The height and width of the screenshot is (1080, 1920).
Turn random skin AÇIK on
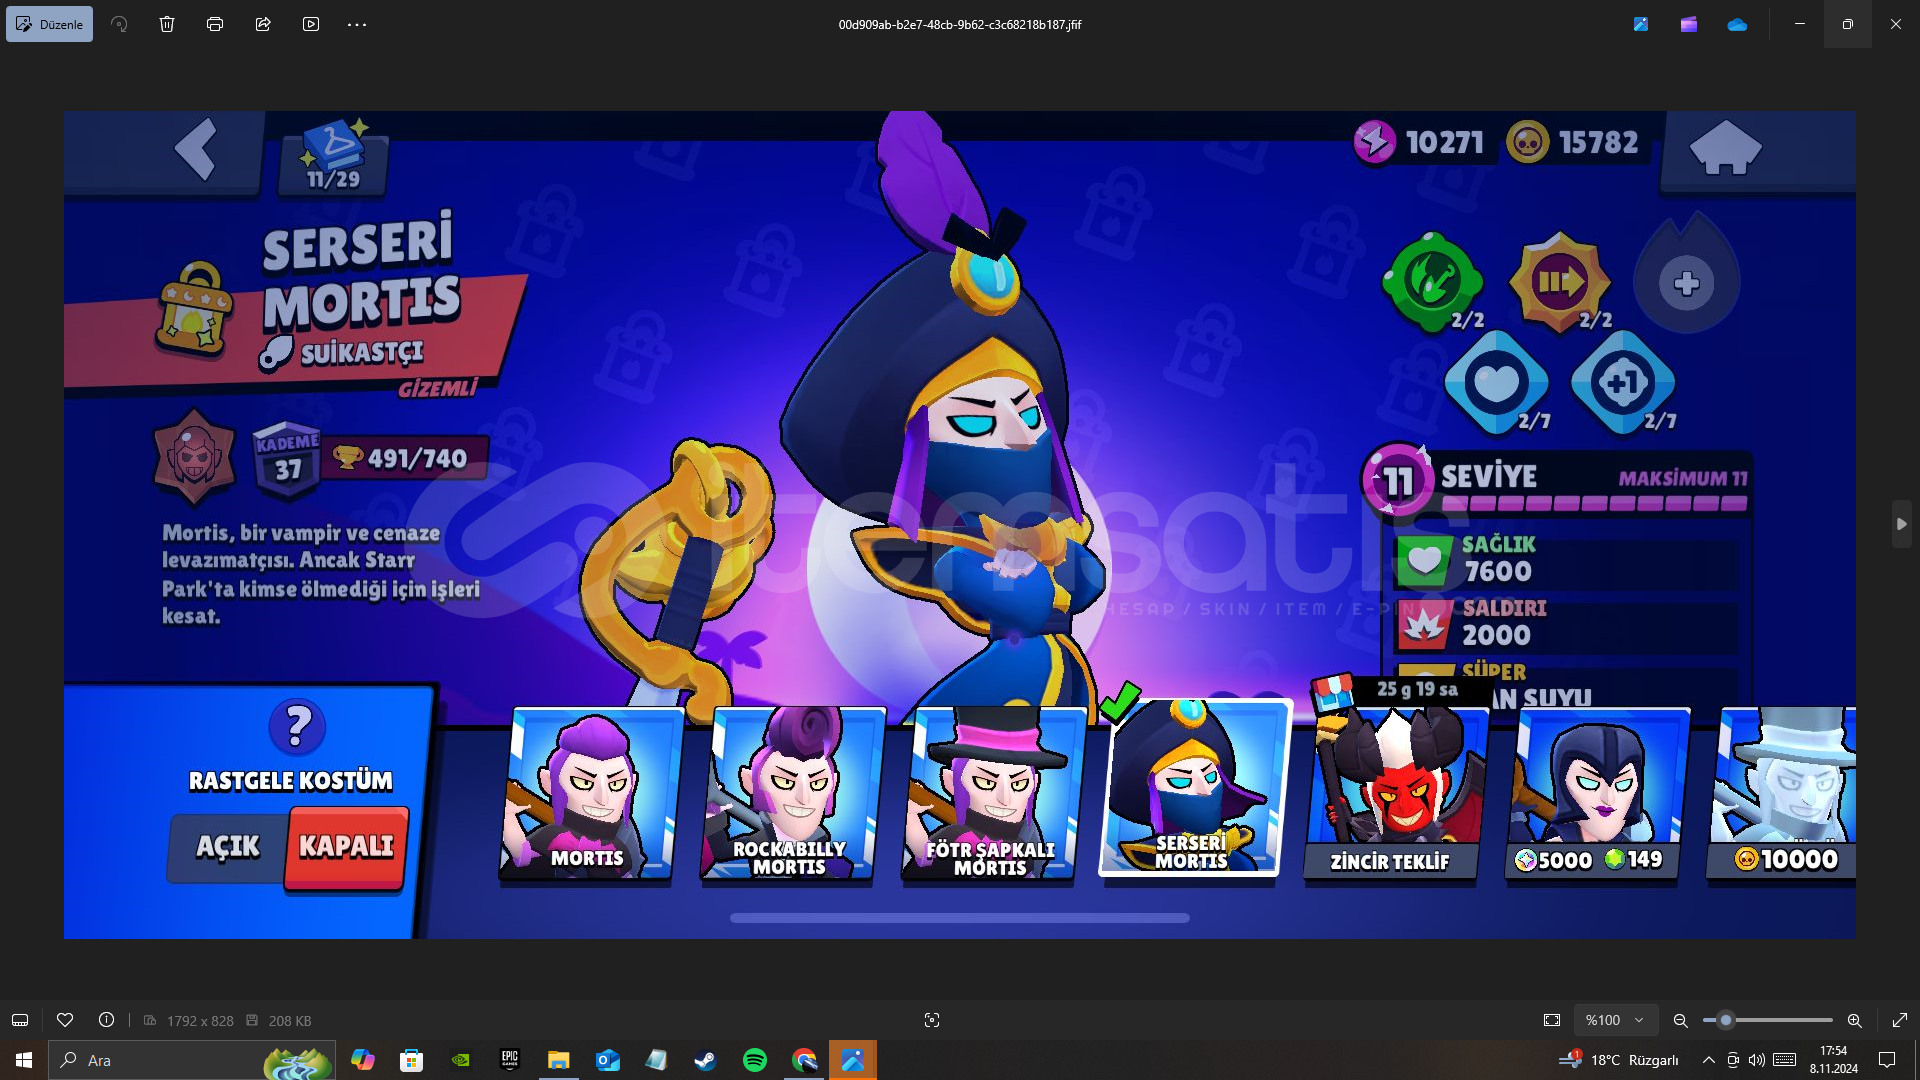pos(228,847)
